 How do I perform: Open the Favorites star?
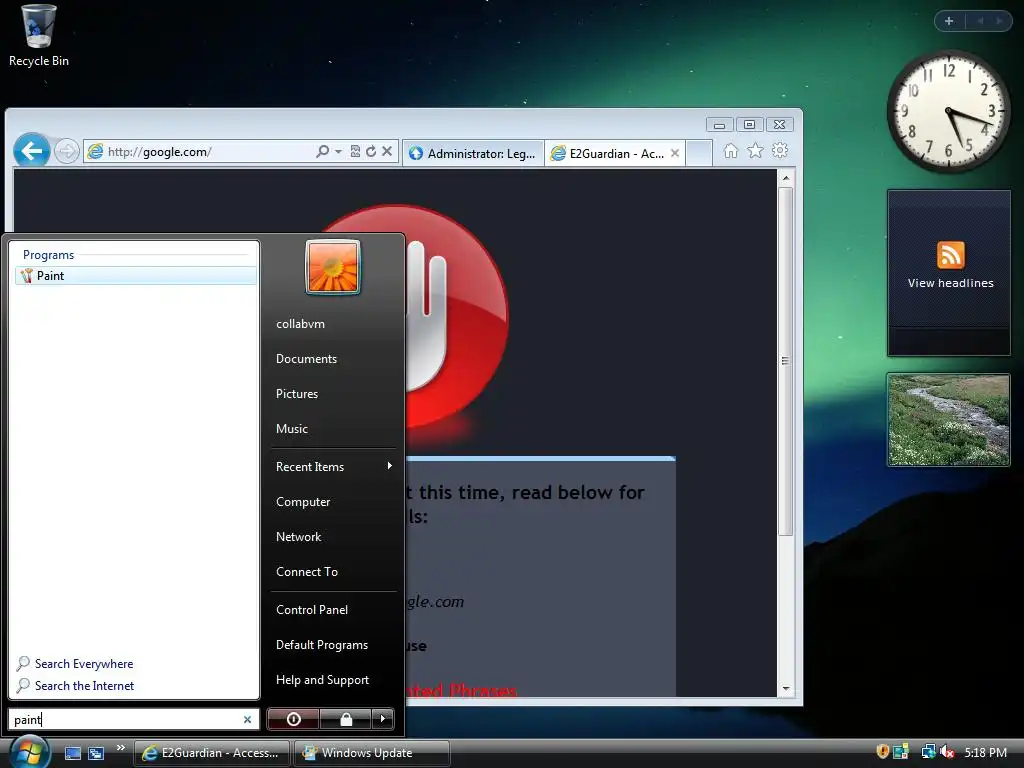[x=755, y=151]
